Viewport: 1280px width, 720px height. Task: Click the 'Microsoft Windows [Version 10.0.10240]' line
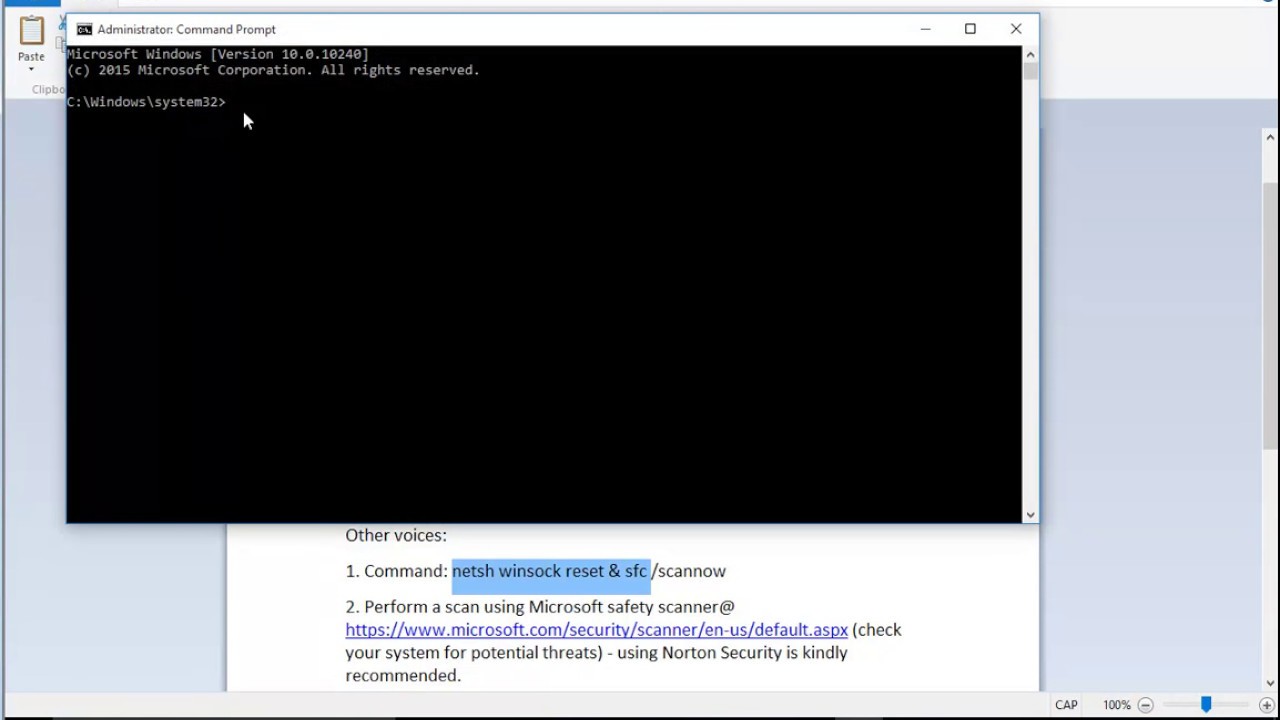[x=218, y=54]
